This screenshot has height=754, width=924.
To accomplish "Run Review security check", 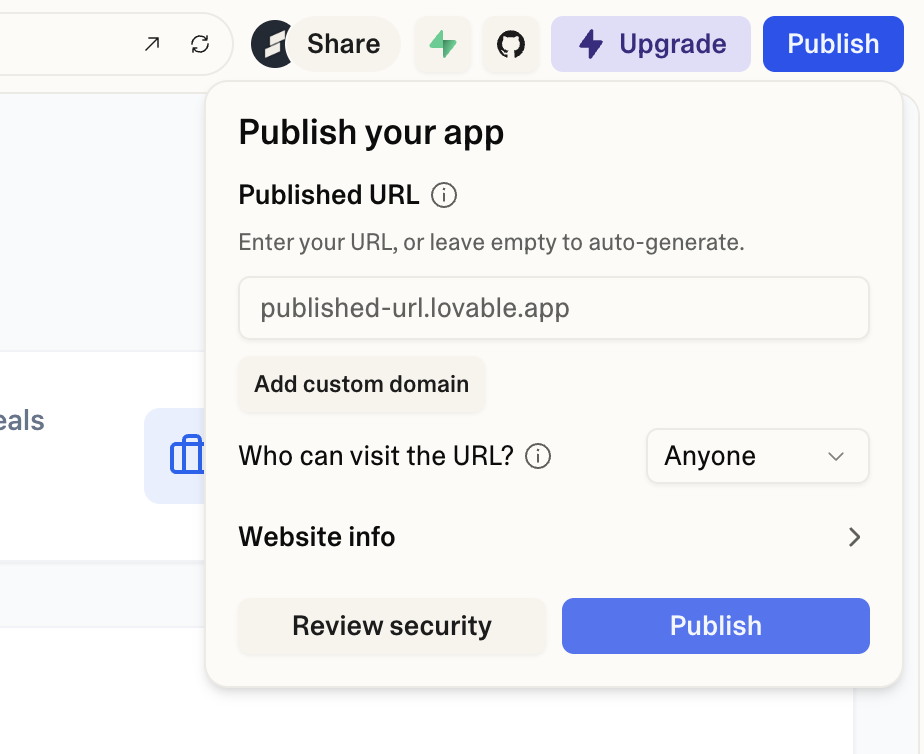I will click(391, 626).
